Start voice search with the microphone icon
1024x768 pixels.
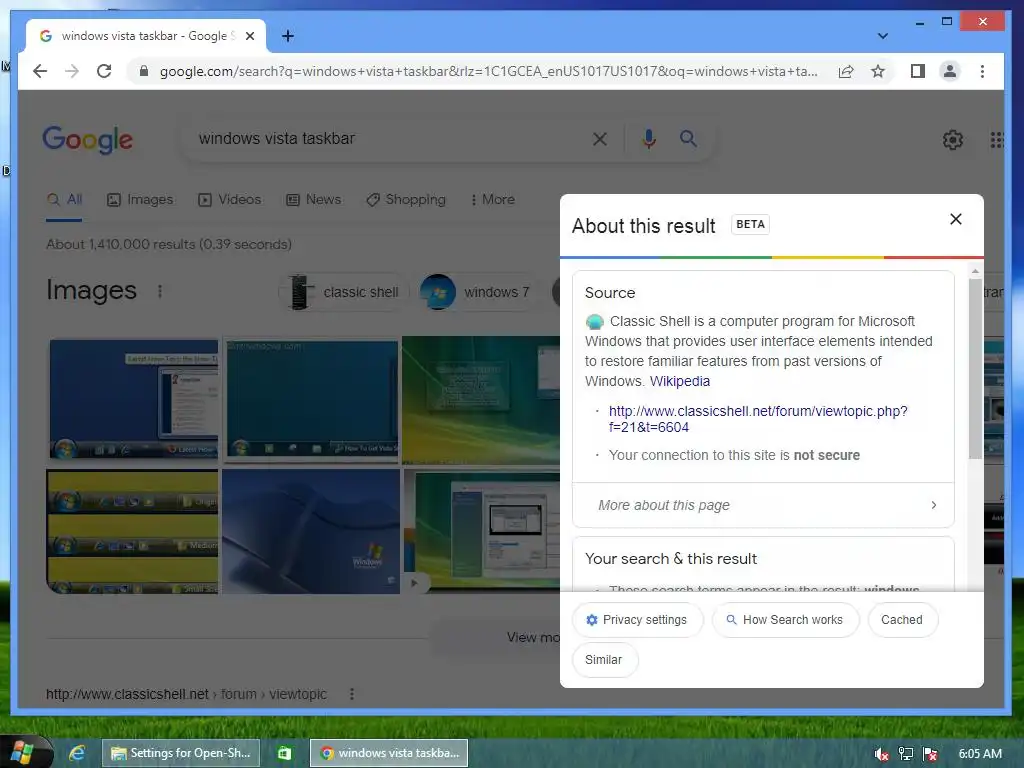click(x=648, y=138)
